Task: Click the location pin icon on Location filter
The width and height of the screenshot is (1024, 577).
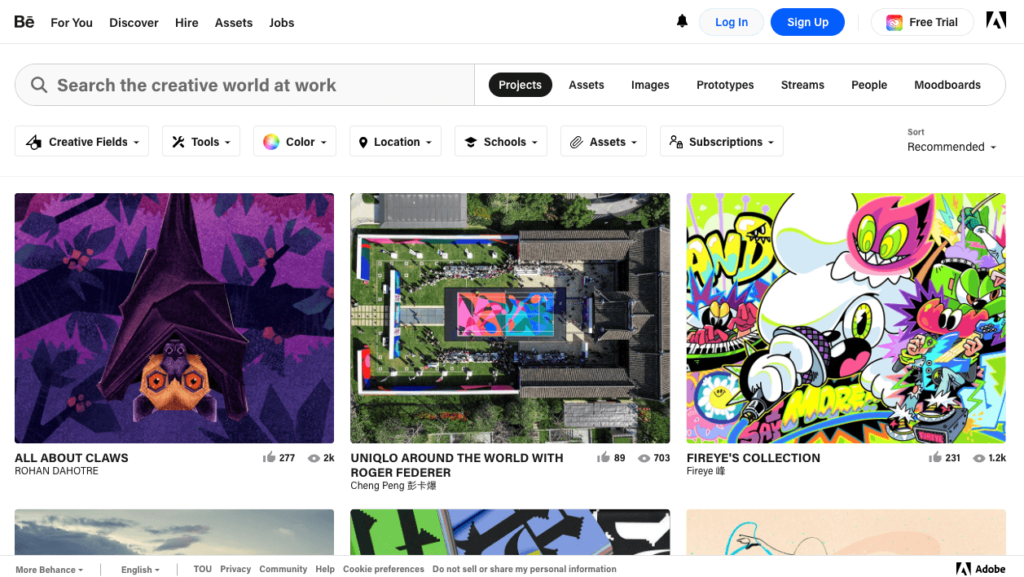Action: pos(364,141)
